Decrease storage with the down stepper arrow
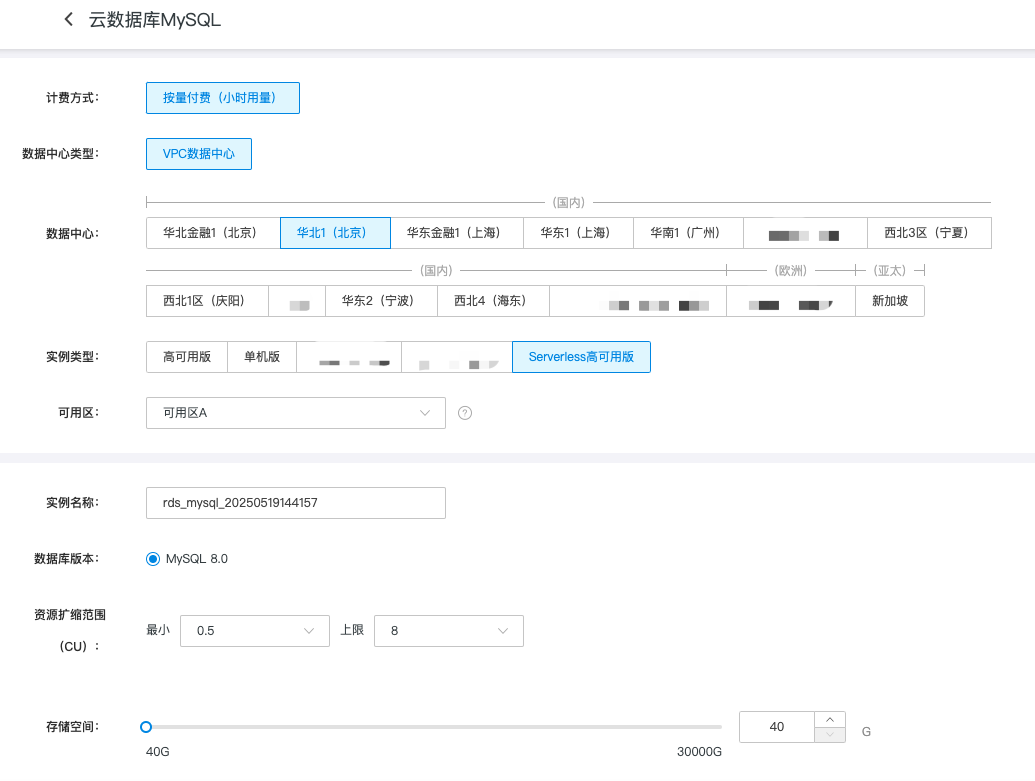The height and width of the screenshot is (781, 1035). pos(830,735)
